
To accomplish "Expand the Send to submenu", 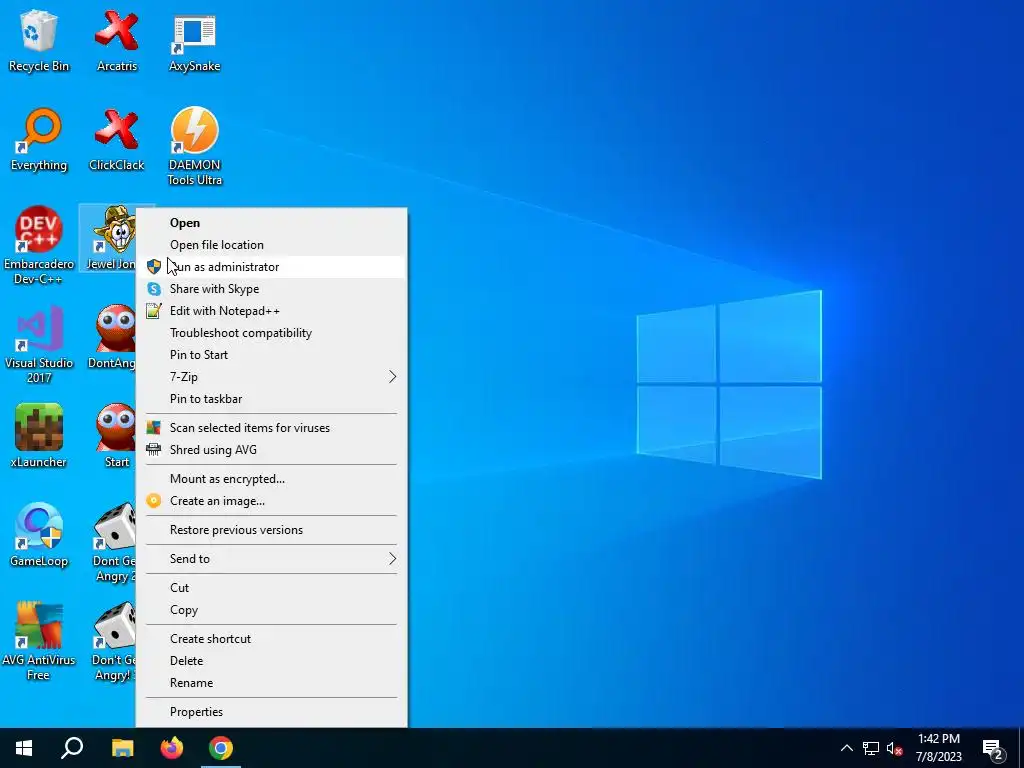I will [x=272, y=558].
